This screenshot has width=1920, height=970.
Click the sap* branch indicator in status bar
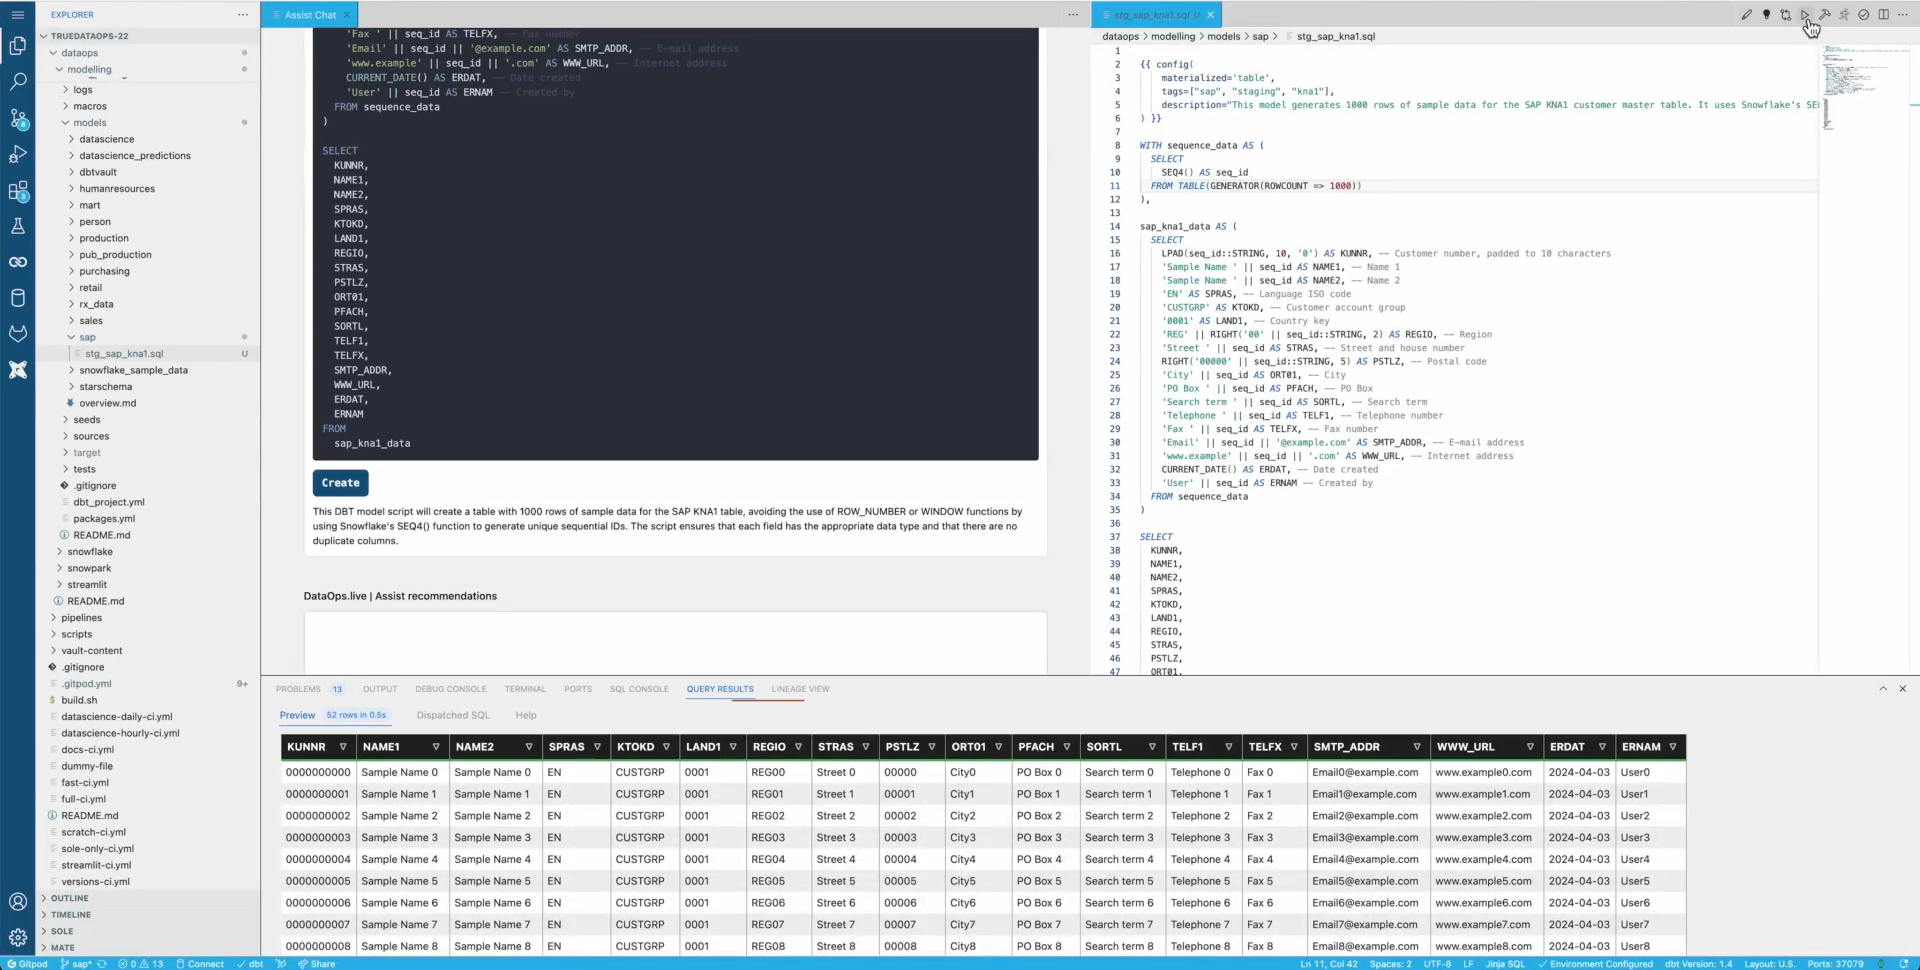pyautogui.click(x=77, y=963)
